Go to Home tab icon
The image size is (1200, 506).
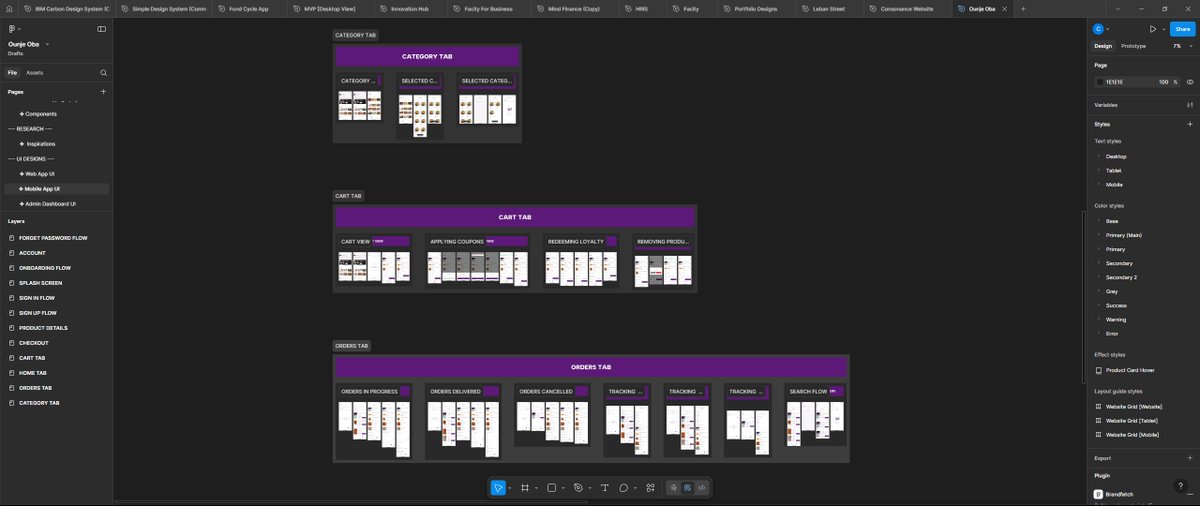[x=10, y=8]
